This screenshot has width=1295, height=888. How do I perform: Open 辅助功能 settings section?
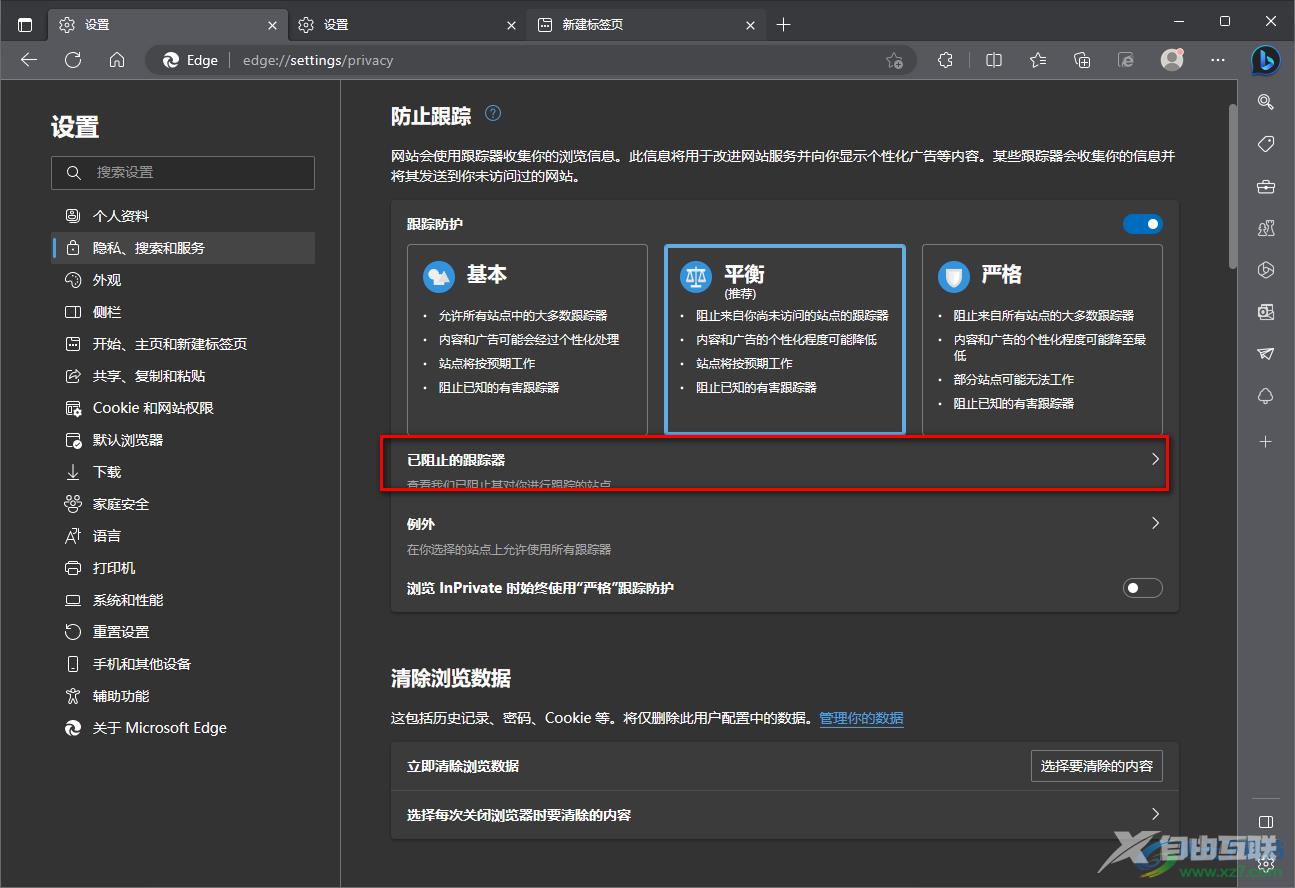click(x=183, y=696)
